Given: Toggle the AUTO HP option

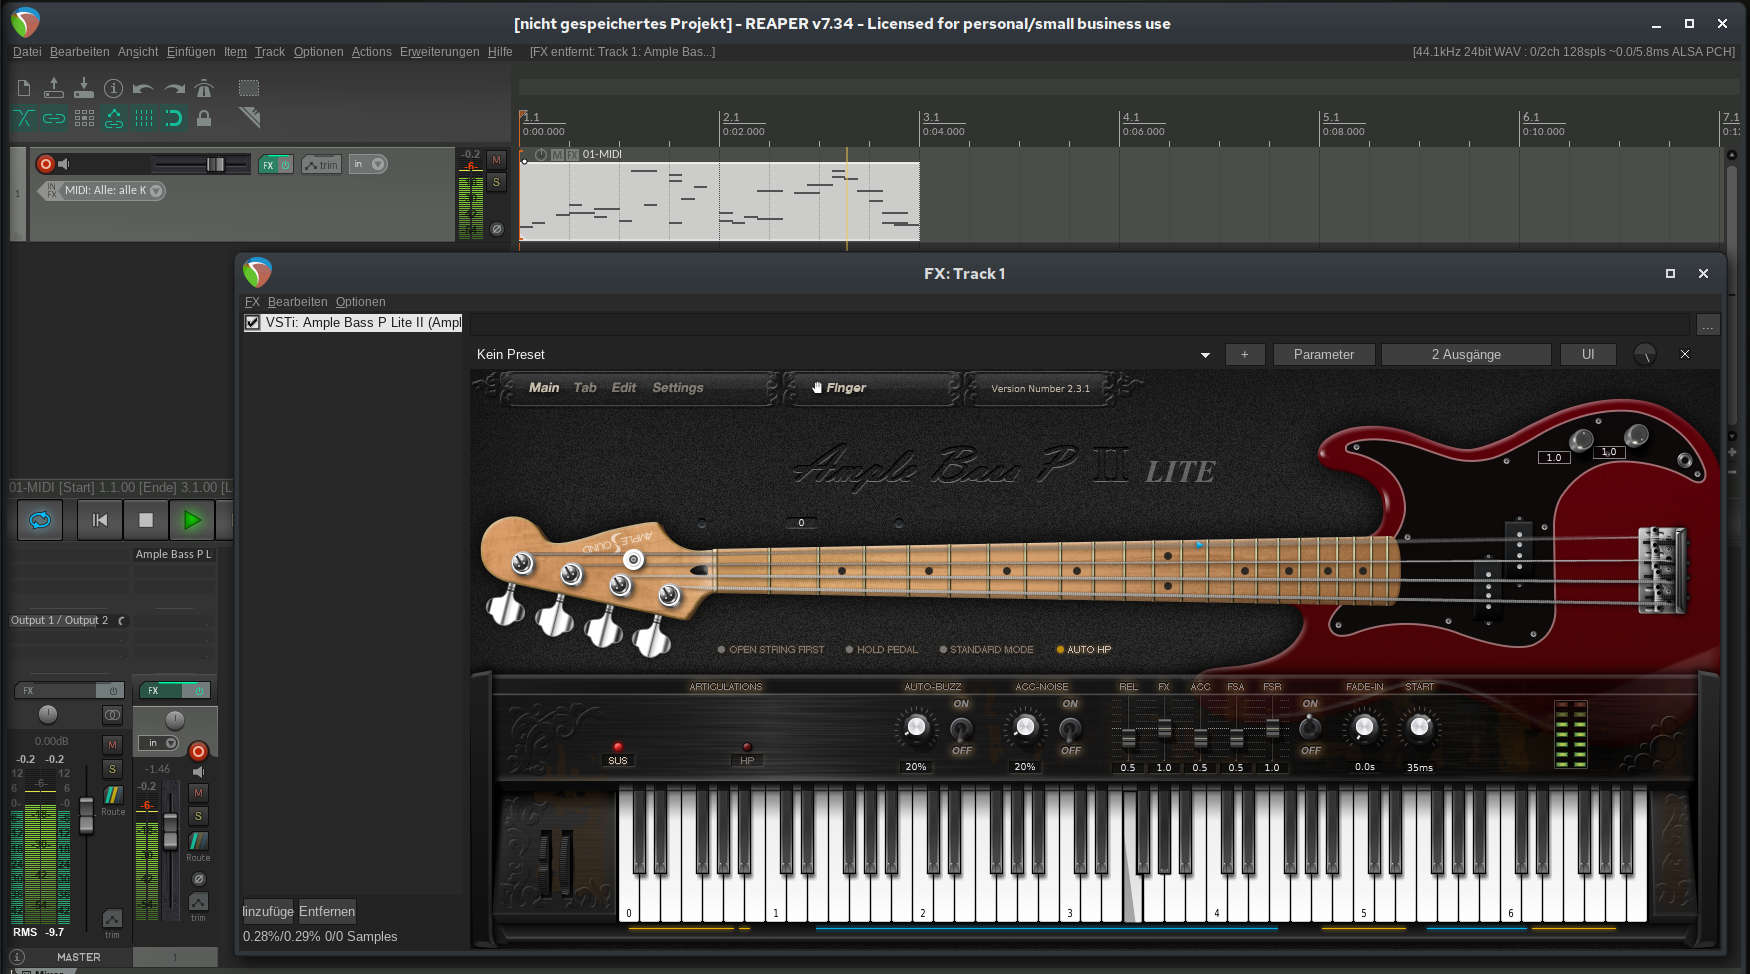Looking at the screenshot, I should point(1083,650).
